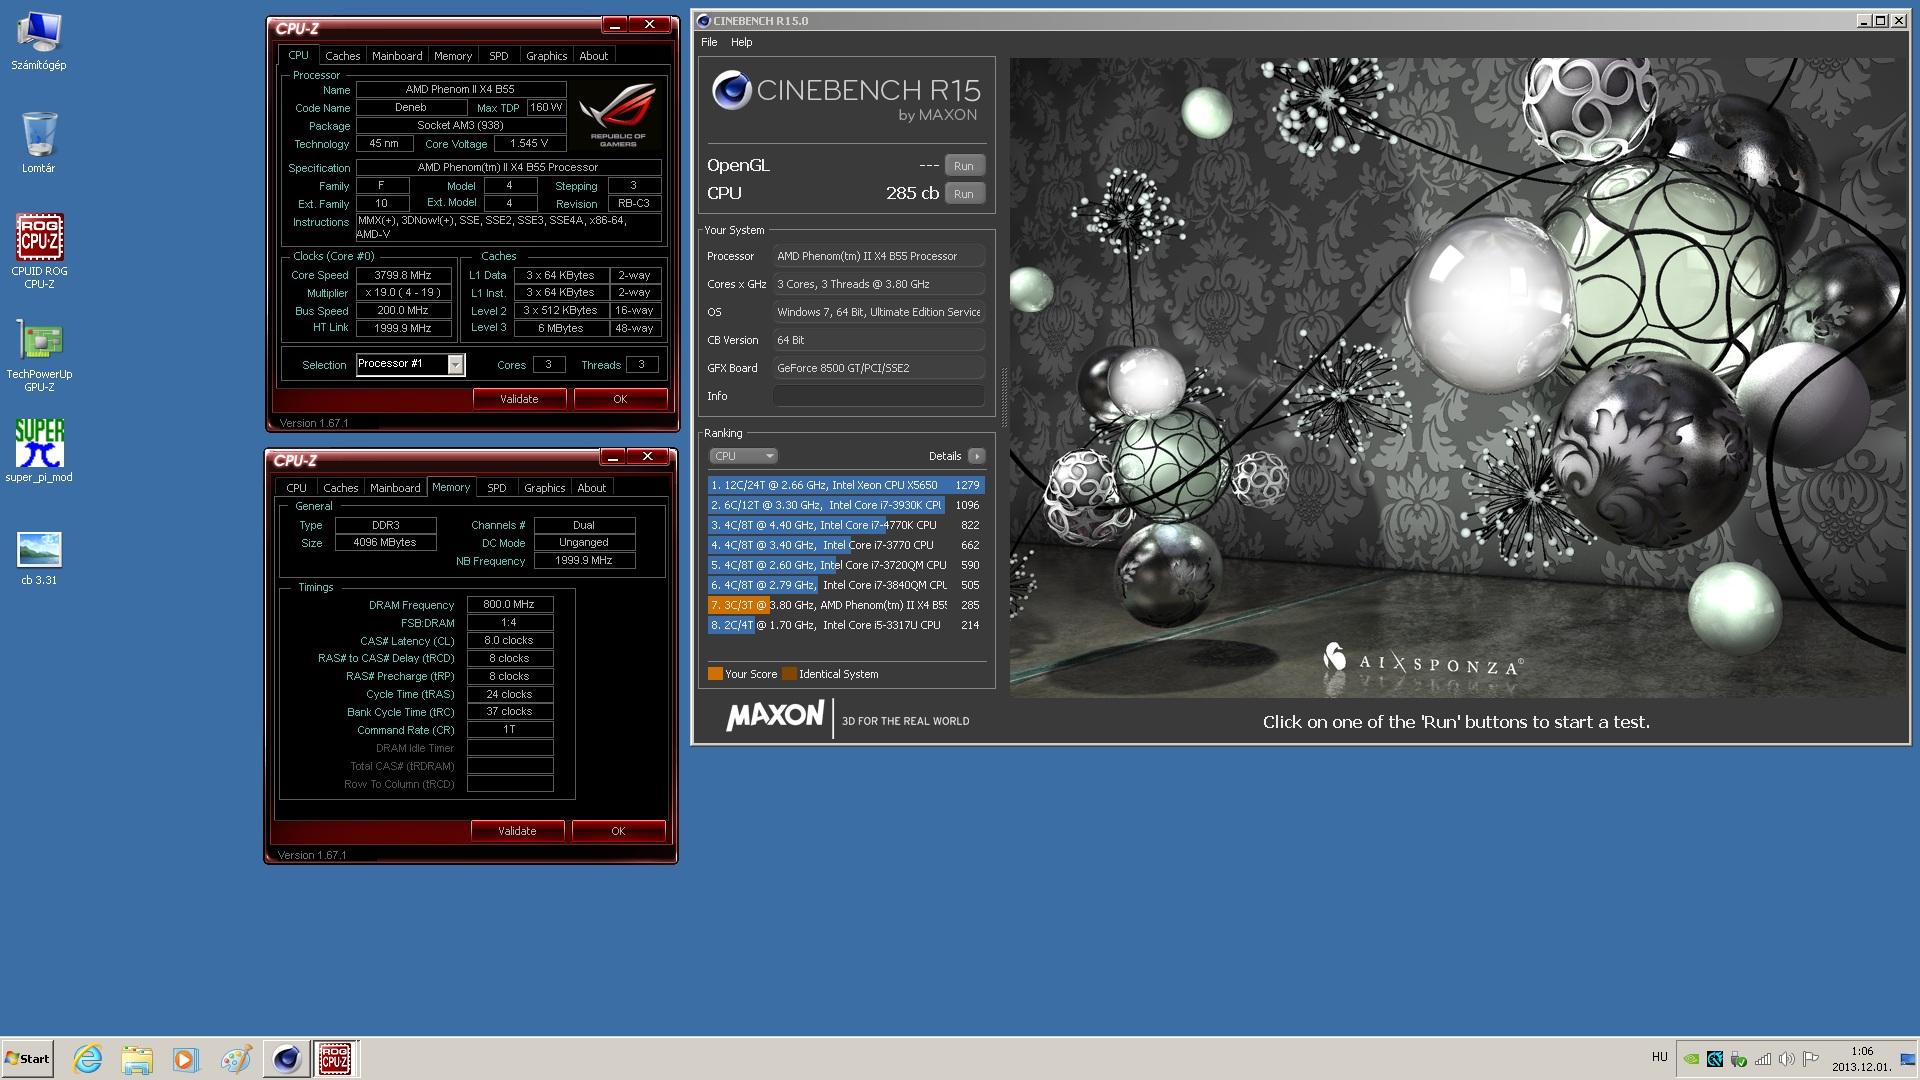
Task: Switch to Graphics tab in top CPU-Z
Action: tap(546, 56)
